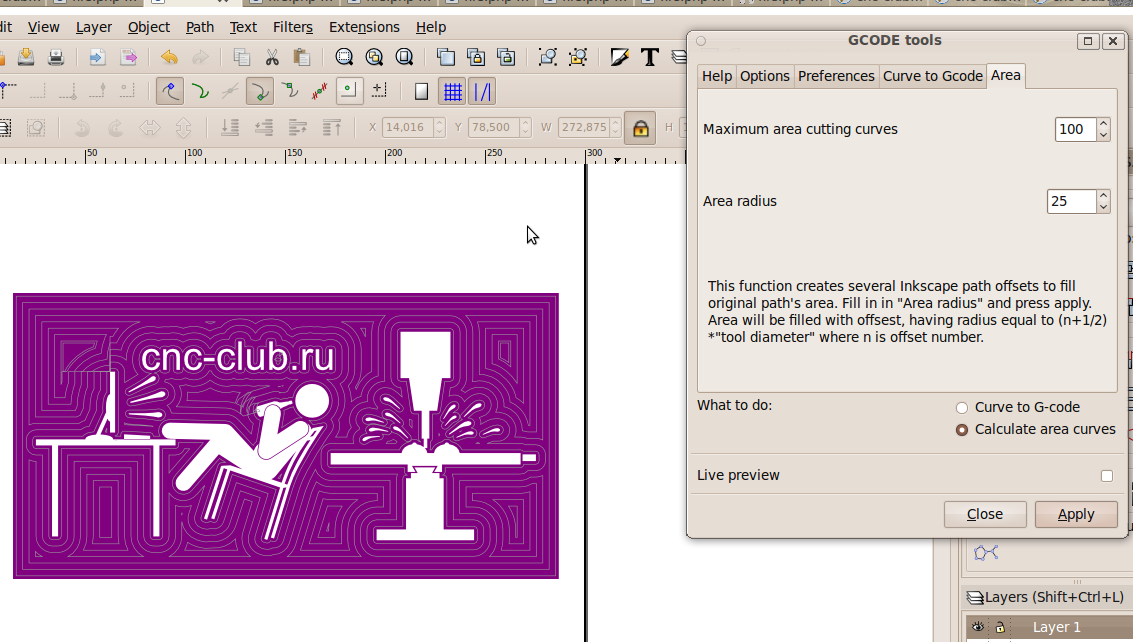1133x642 pixels.
Task: Rotate selection 90° clockwise
Action: pos(115,128)
